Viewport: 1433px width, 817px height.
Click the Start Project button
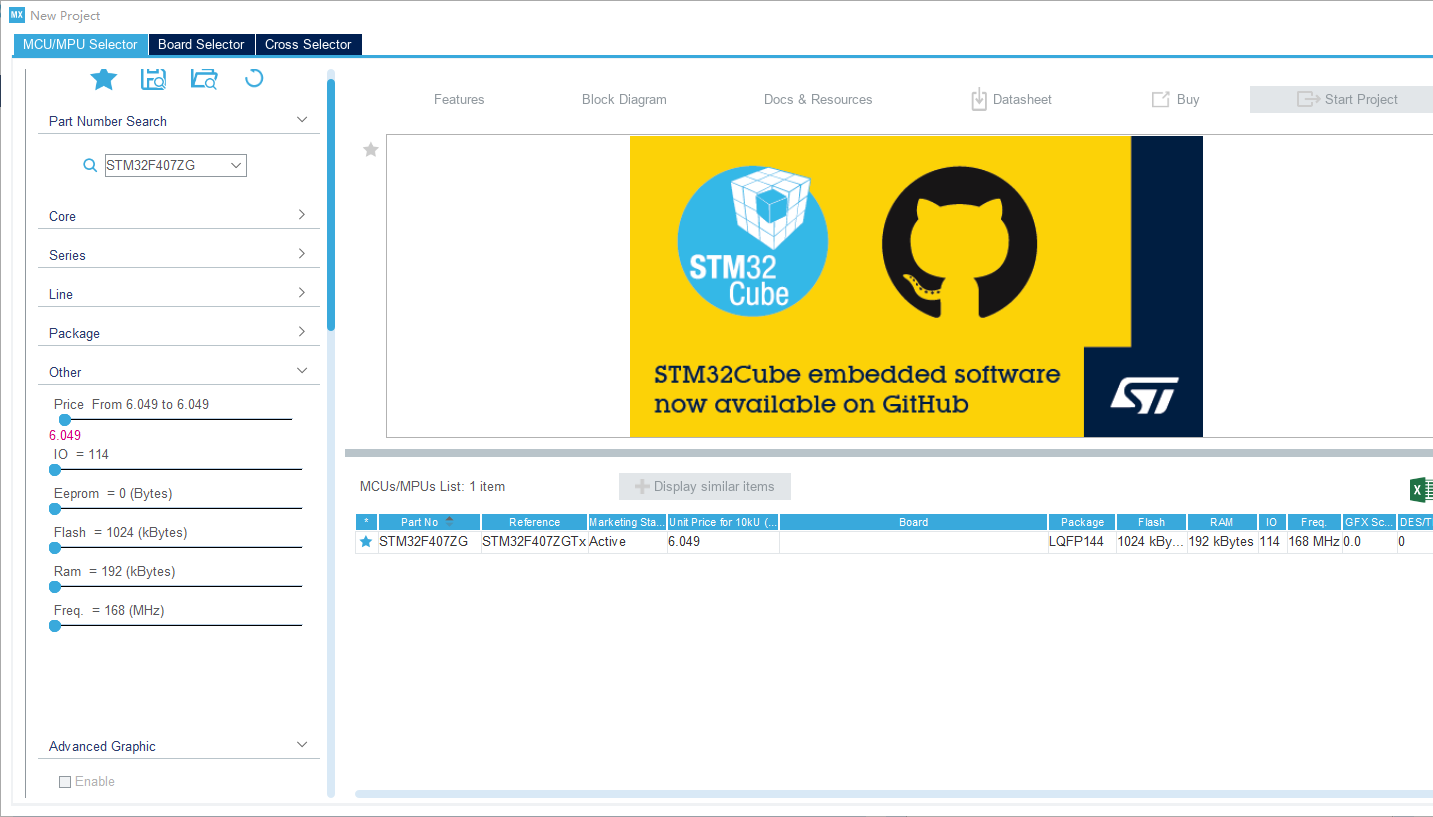point(1341,99)
